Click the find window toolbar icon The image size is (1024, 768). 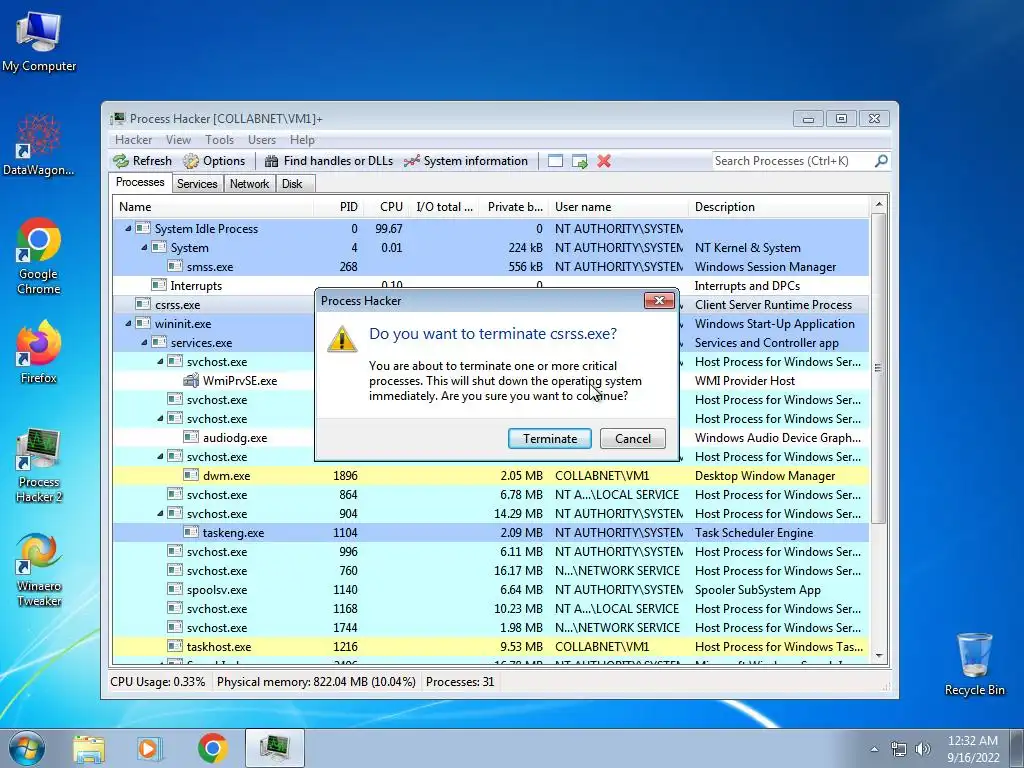point(555,161)
